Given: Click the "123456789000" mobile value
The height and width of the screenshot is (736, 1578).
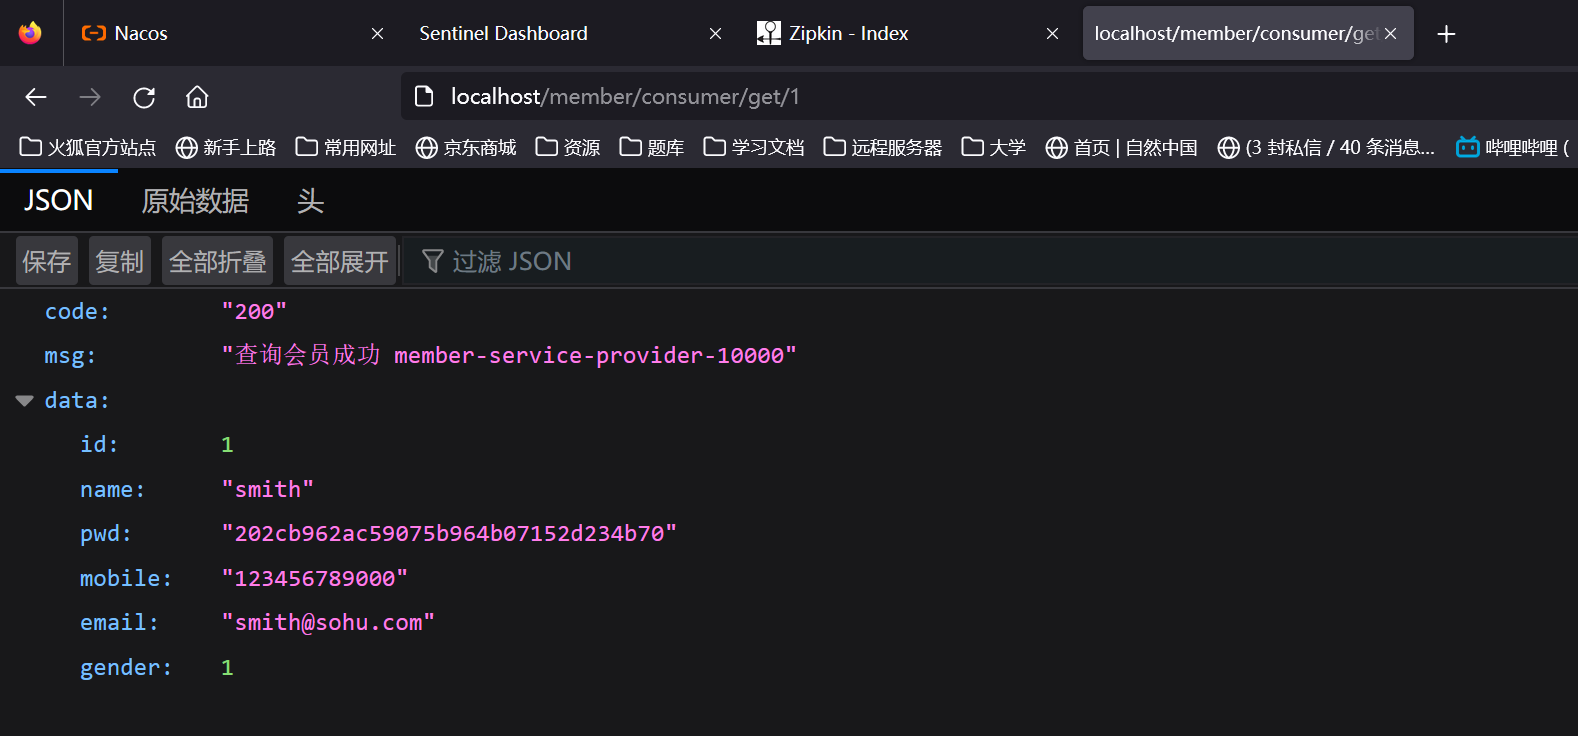Looking at the screenshot, I should point(314,578).
